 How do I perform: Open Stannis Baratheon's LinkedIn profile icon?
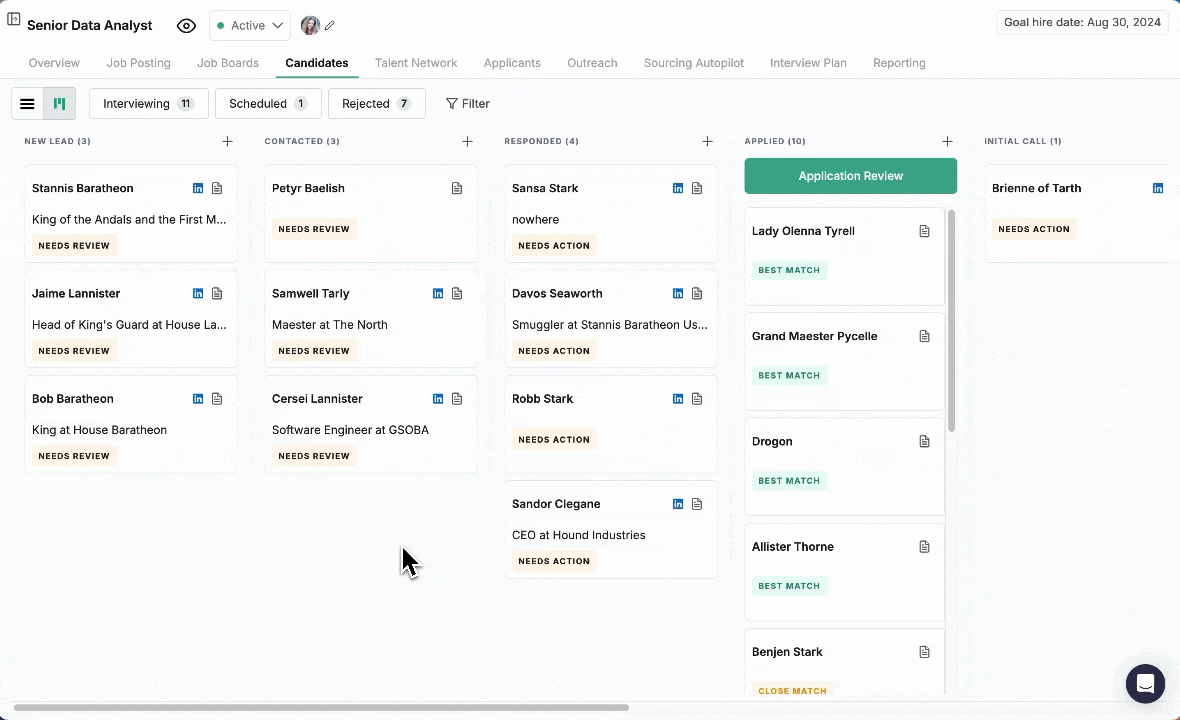pos(198,188)
